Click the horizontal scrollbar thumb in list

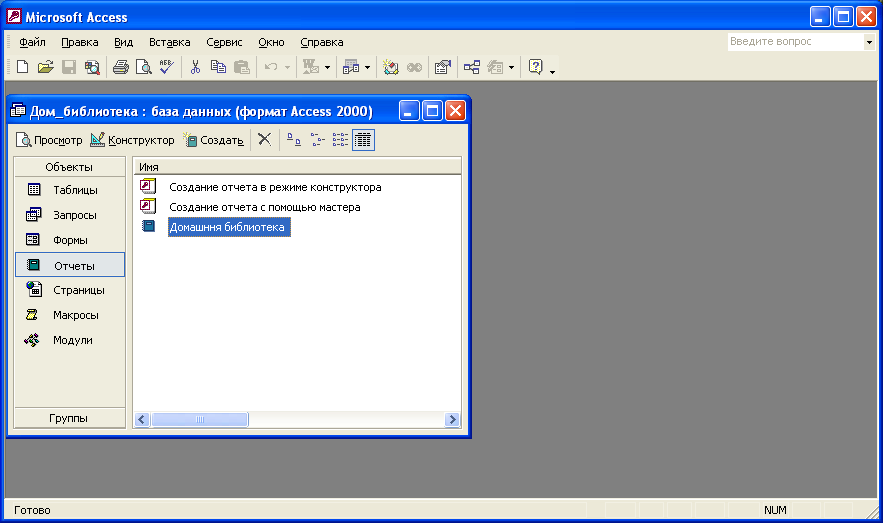coord(199,419)
